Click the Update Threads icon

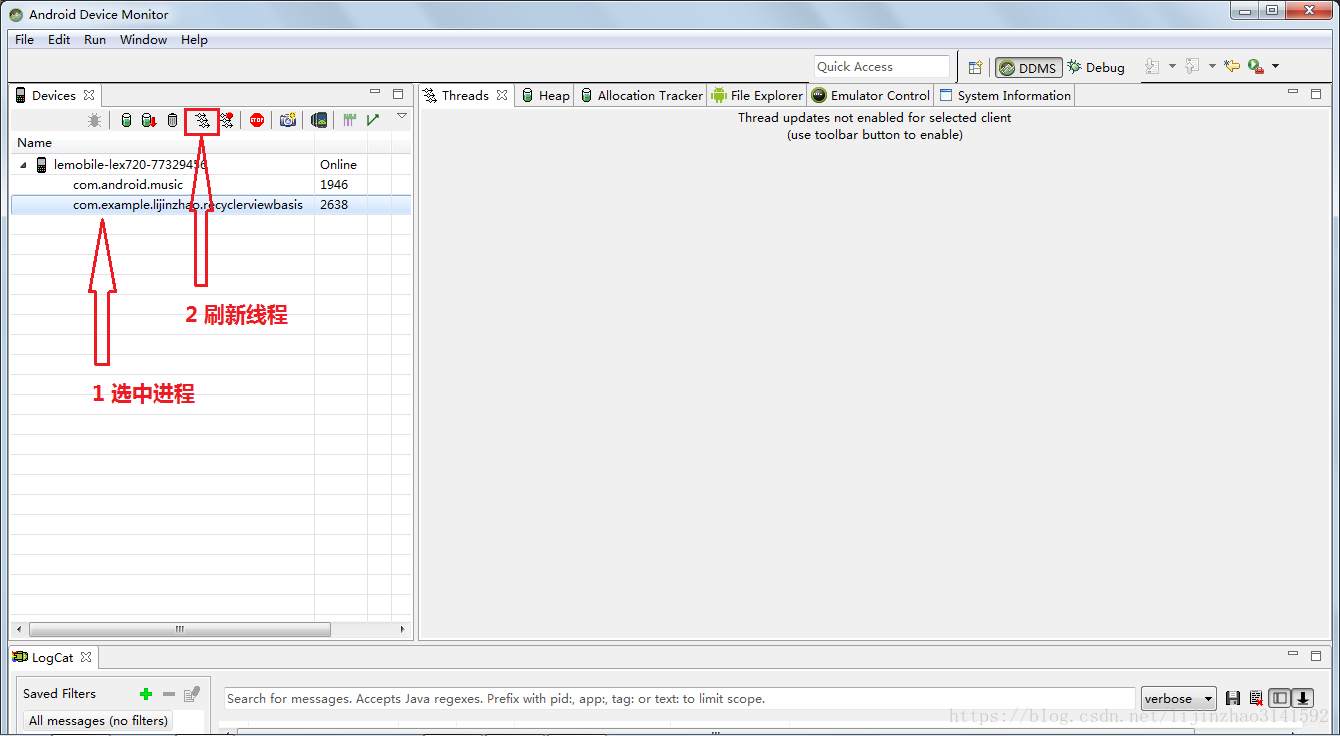pos(202,121)
